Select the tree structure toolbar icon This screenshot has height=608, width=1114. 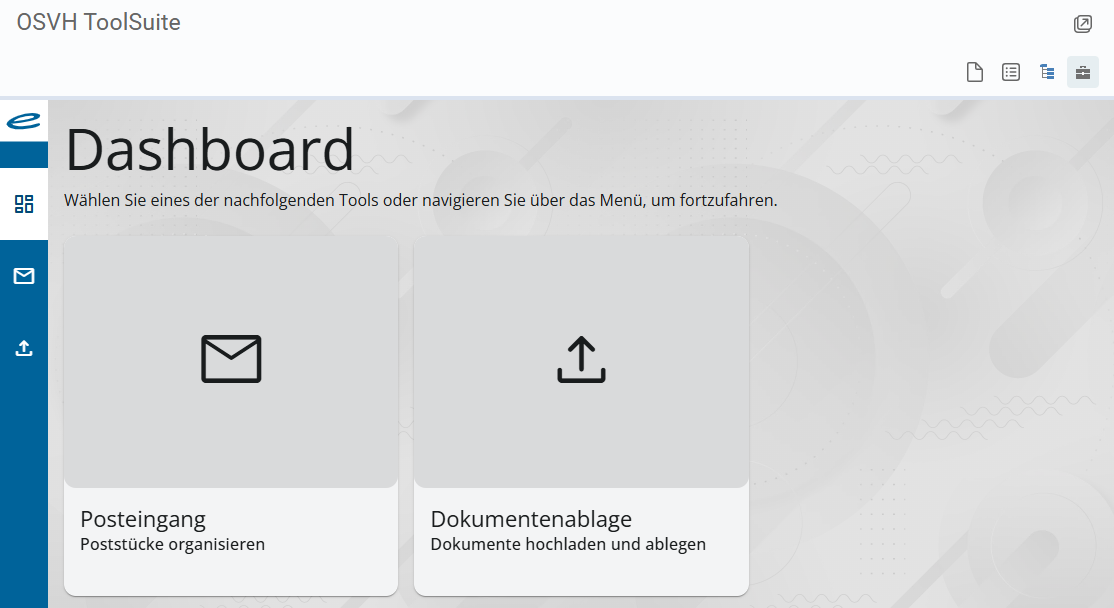click(x=1047, y=72)
